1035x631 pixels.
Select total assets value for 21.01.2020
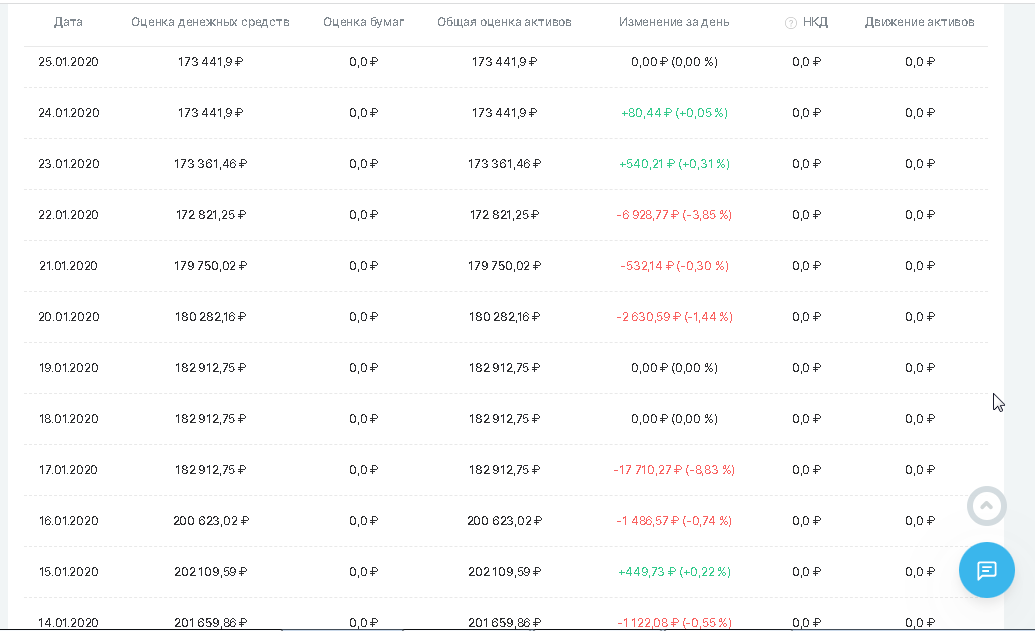504,266
